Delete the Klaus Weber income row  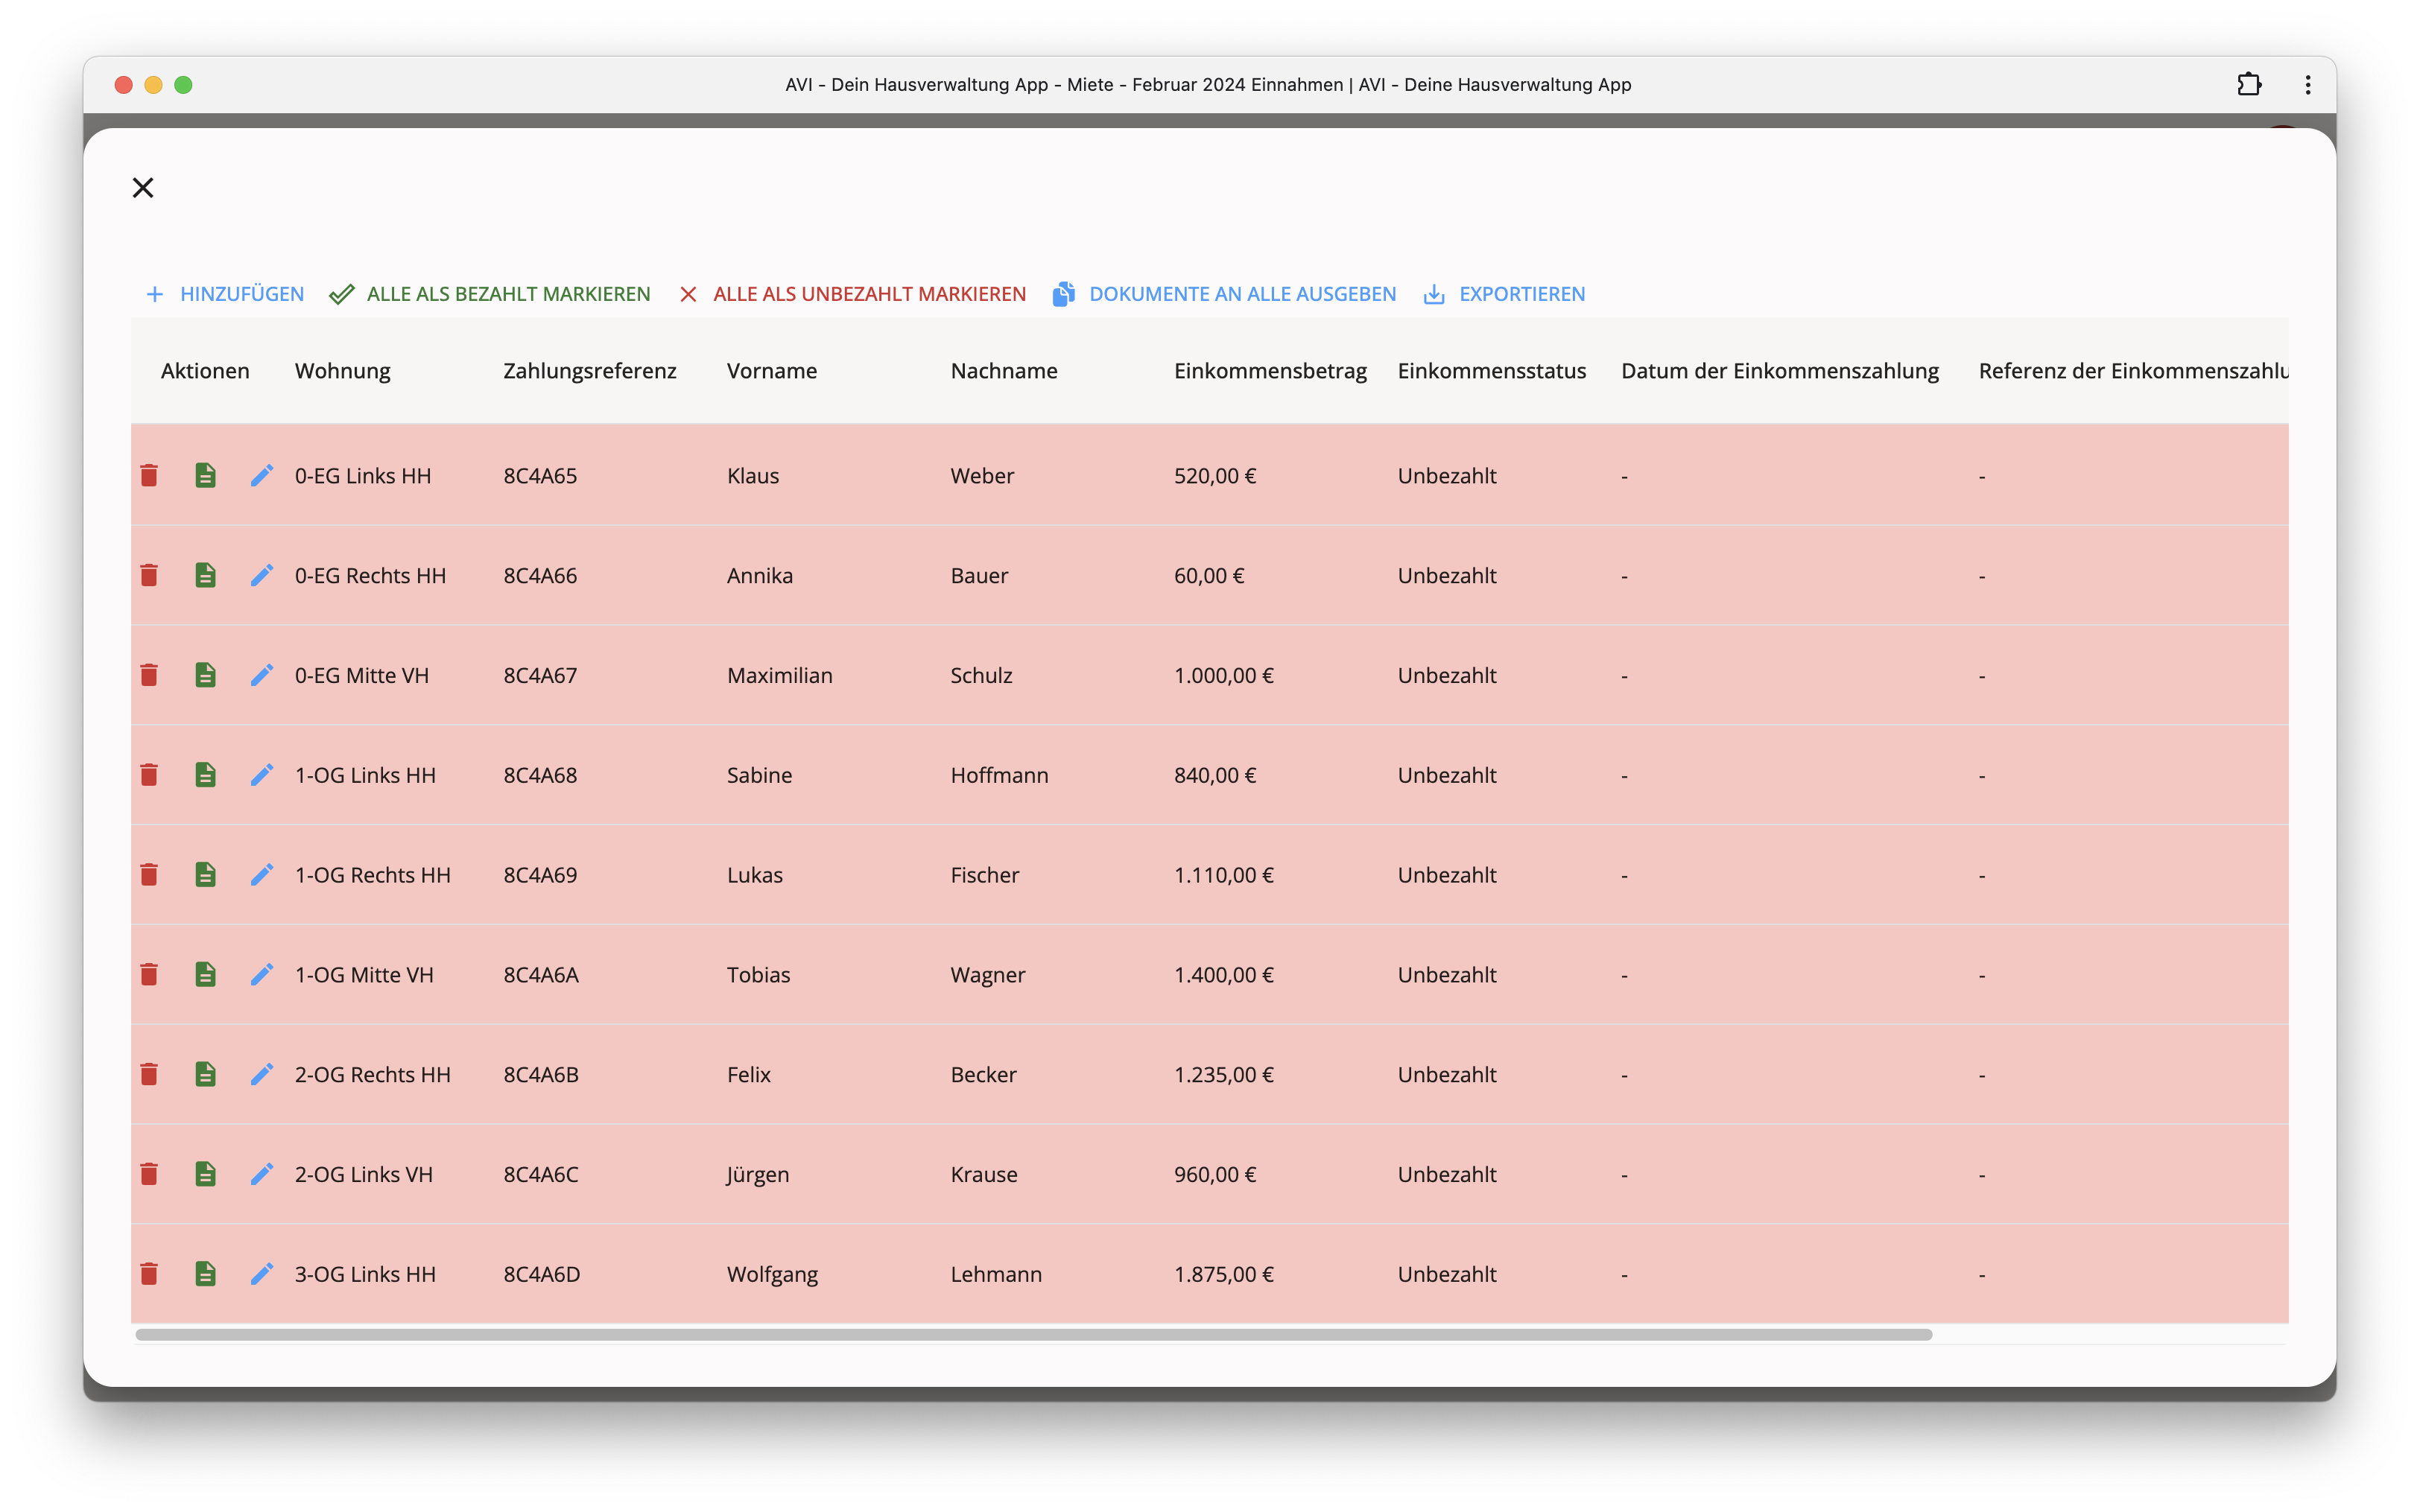coord(149,475)
